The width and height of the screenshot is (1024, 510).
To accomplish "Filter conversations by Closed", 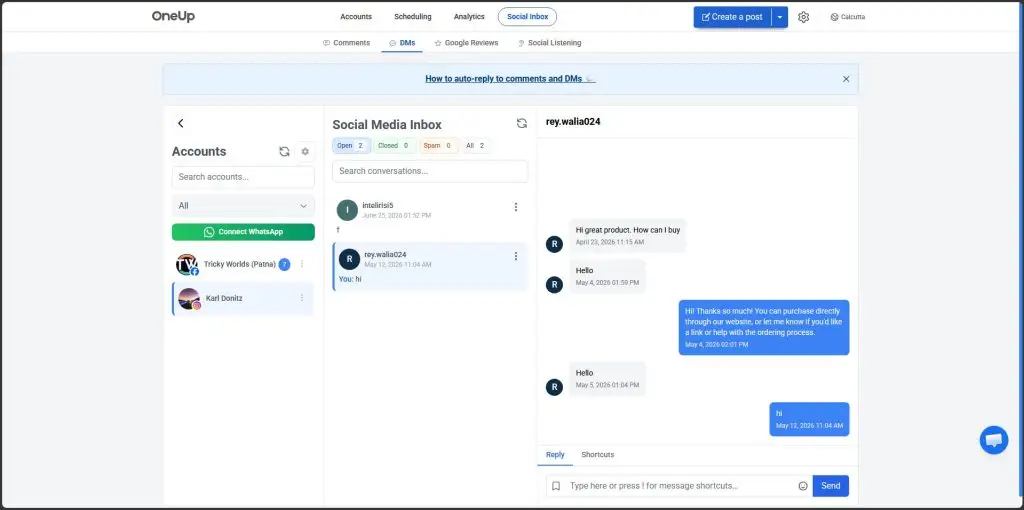I will coord(394,146).
